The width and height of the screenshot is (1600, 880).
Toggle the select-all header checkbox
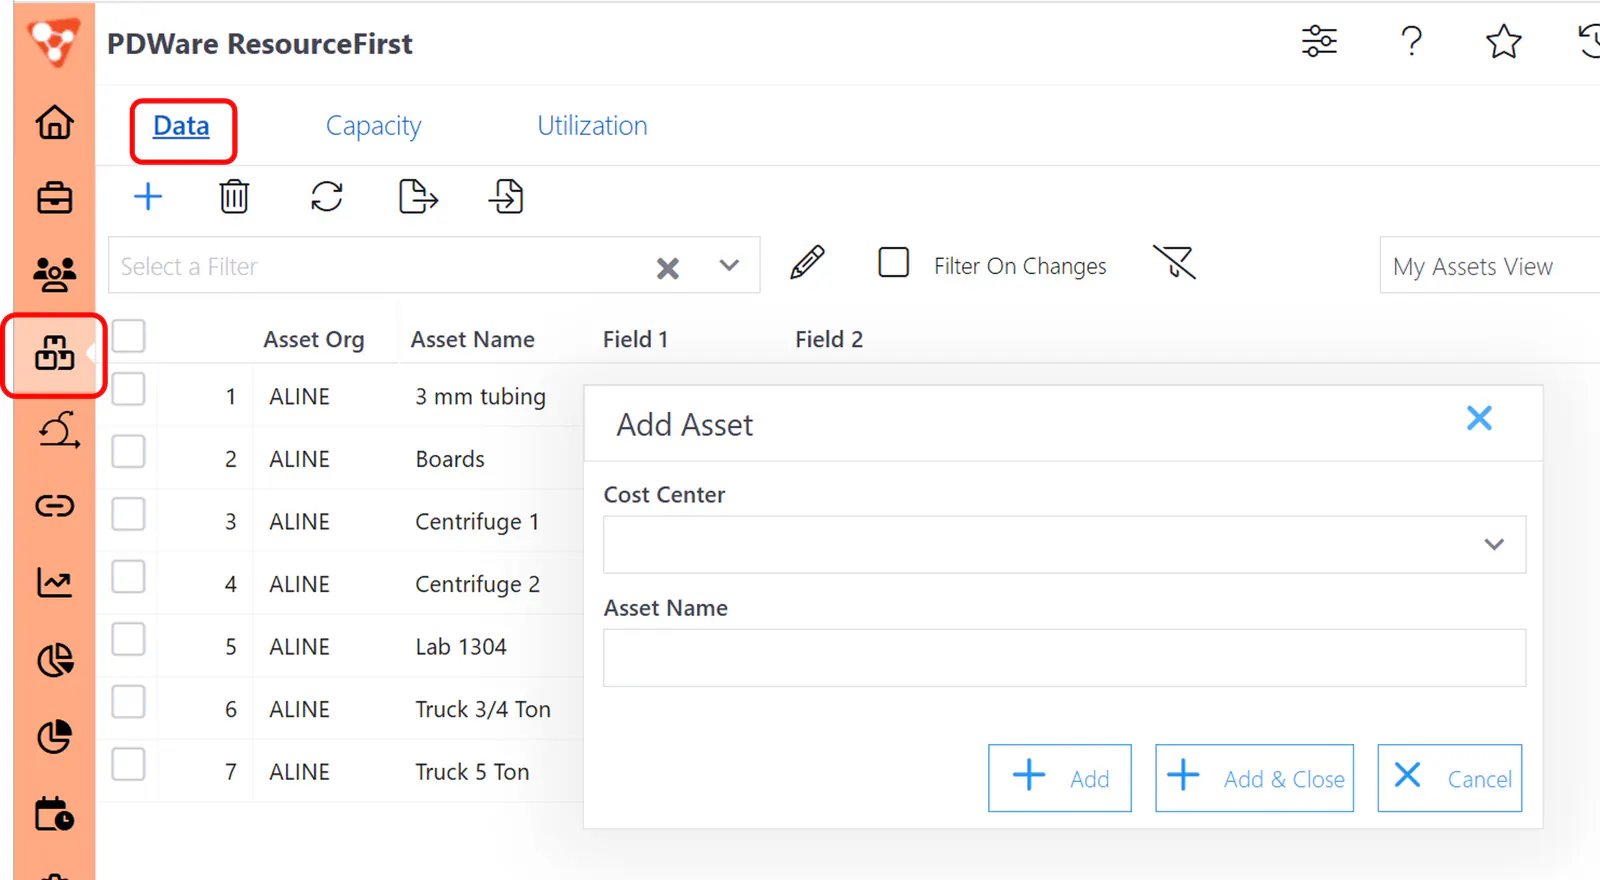point(128,336)
